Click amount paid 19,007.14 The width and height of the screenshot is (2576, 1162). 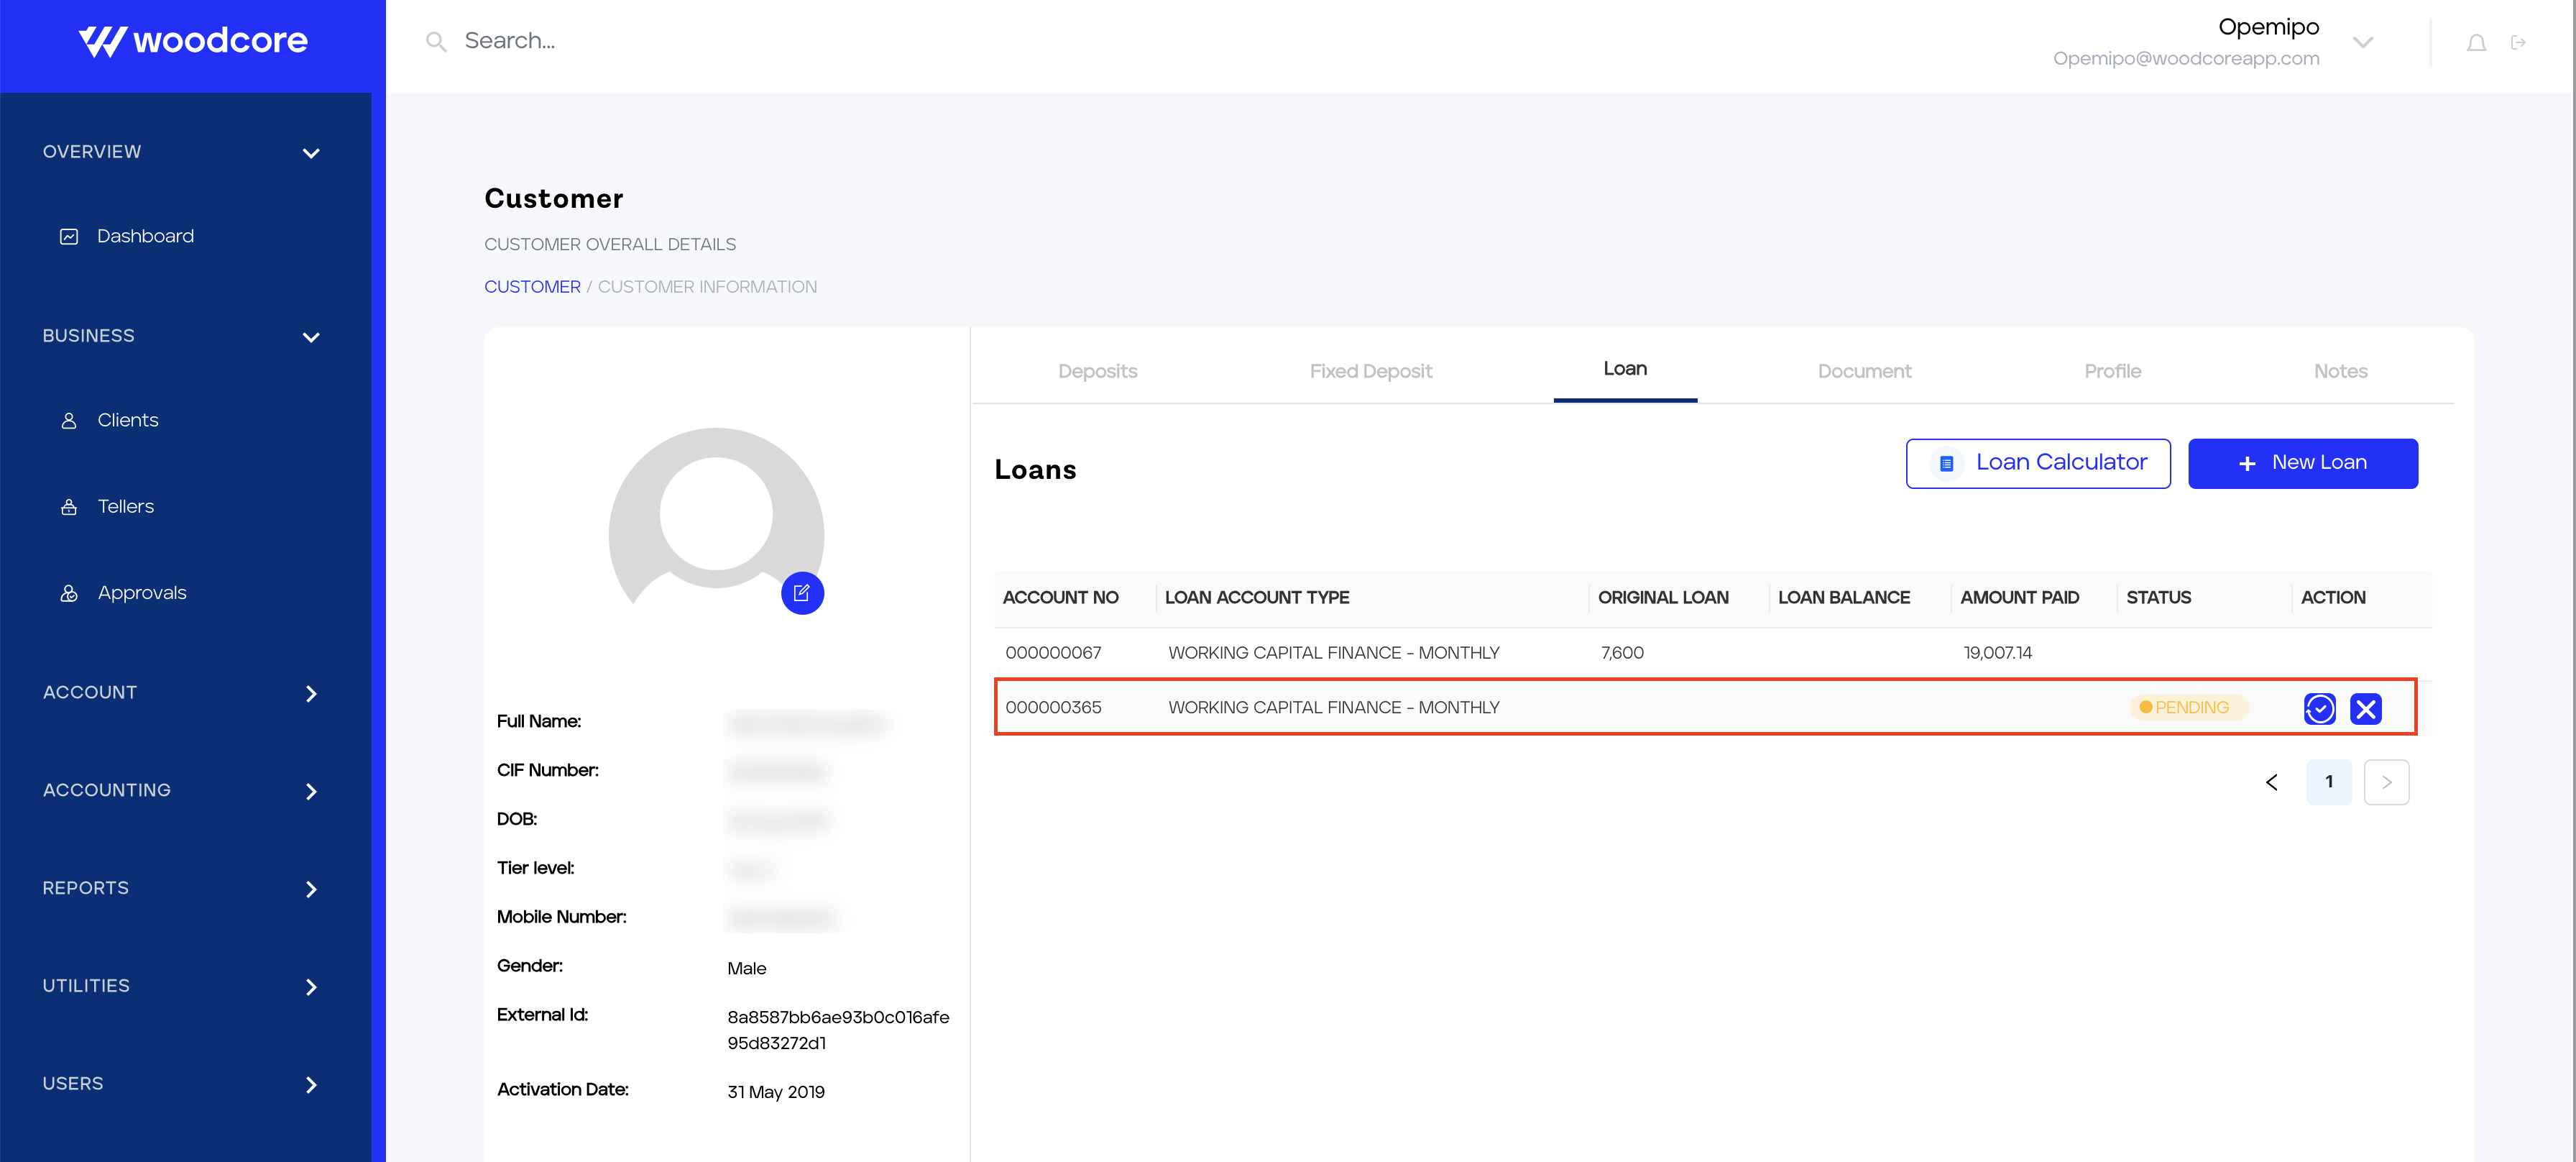tap(1997, 653)
